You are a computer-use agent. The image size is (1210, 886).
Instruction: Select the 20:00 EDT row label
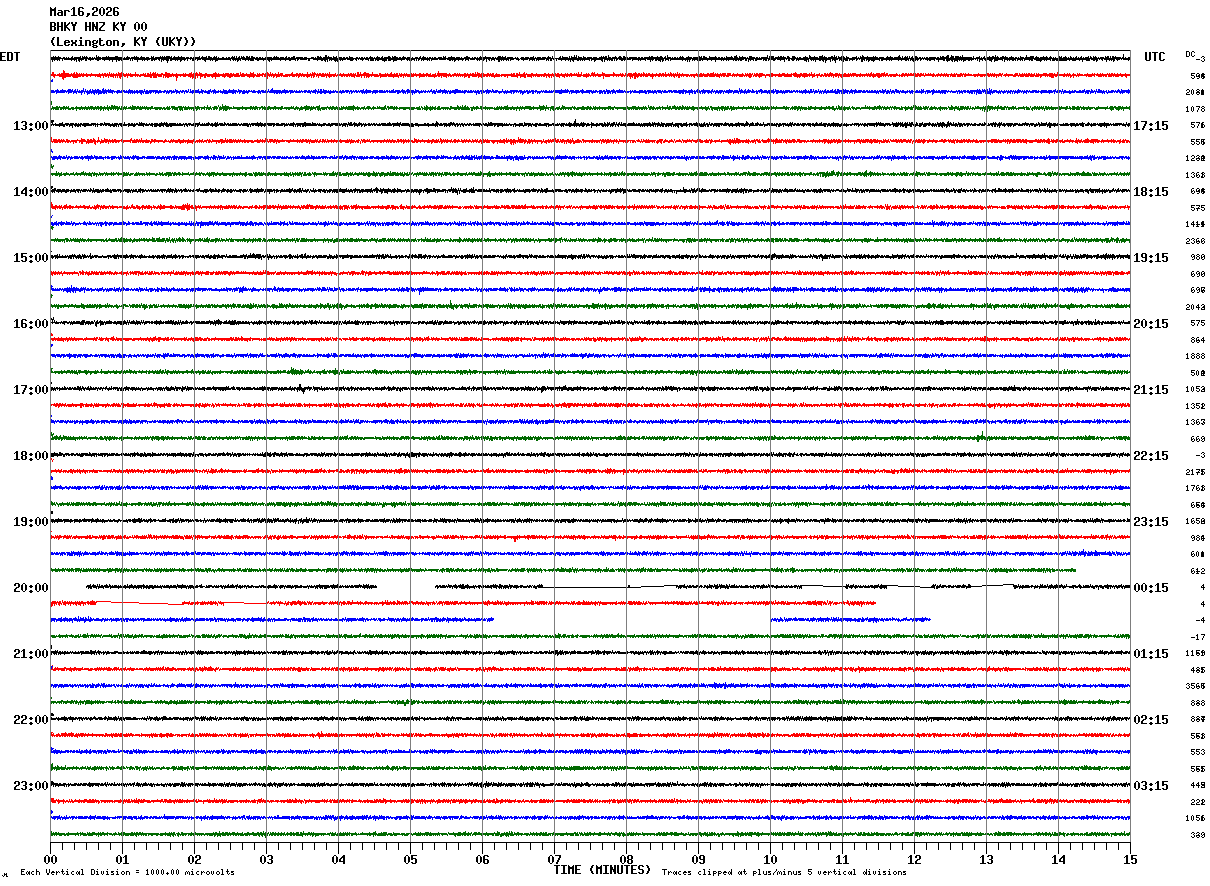pyautogui.click(x=31, y=588)
